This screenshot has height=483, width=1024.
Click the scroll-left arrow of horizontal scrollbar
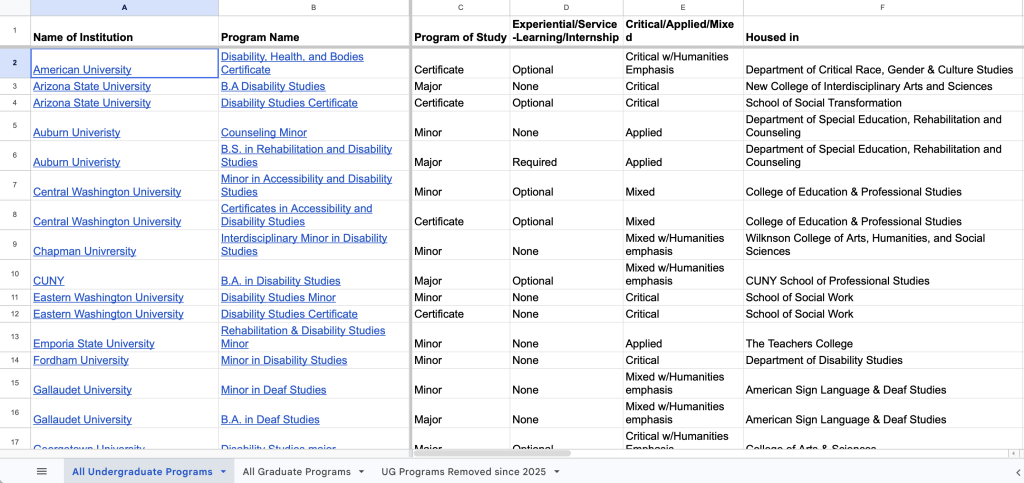[1012, 453]
